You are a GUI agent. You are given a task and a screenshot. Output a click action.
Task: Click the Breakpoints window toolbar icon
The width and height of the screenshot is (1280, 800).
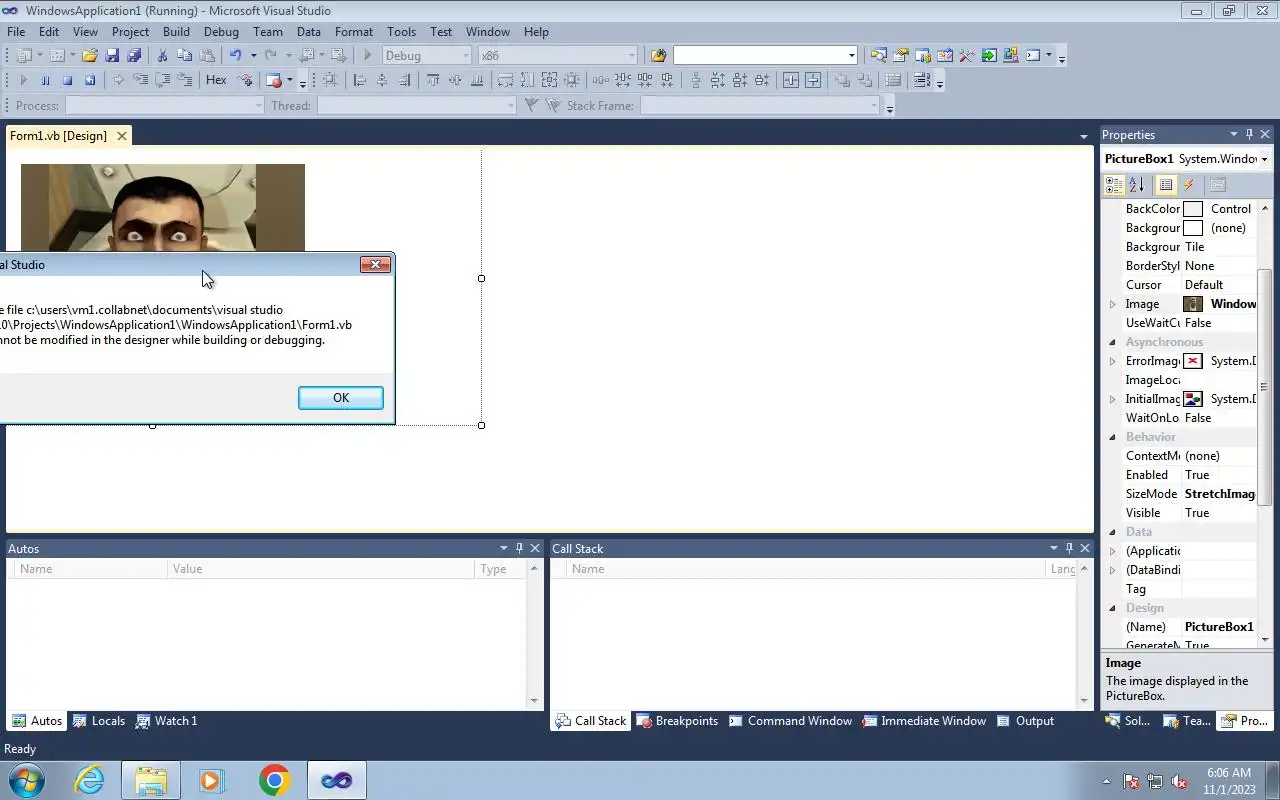point(274,80)
